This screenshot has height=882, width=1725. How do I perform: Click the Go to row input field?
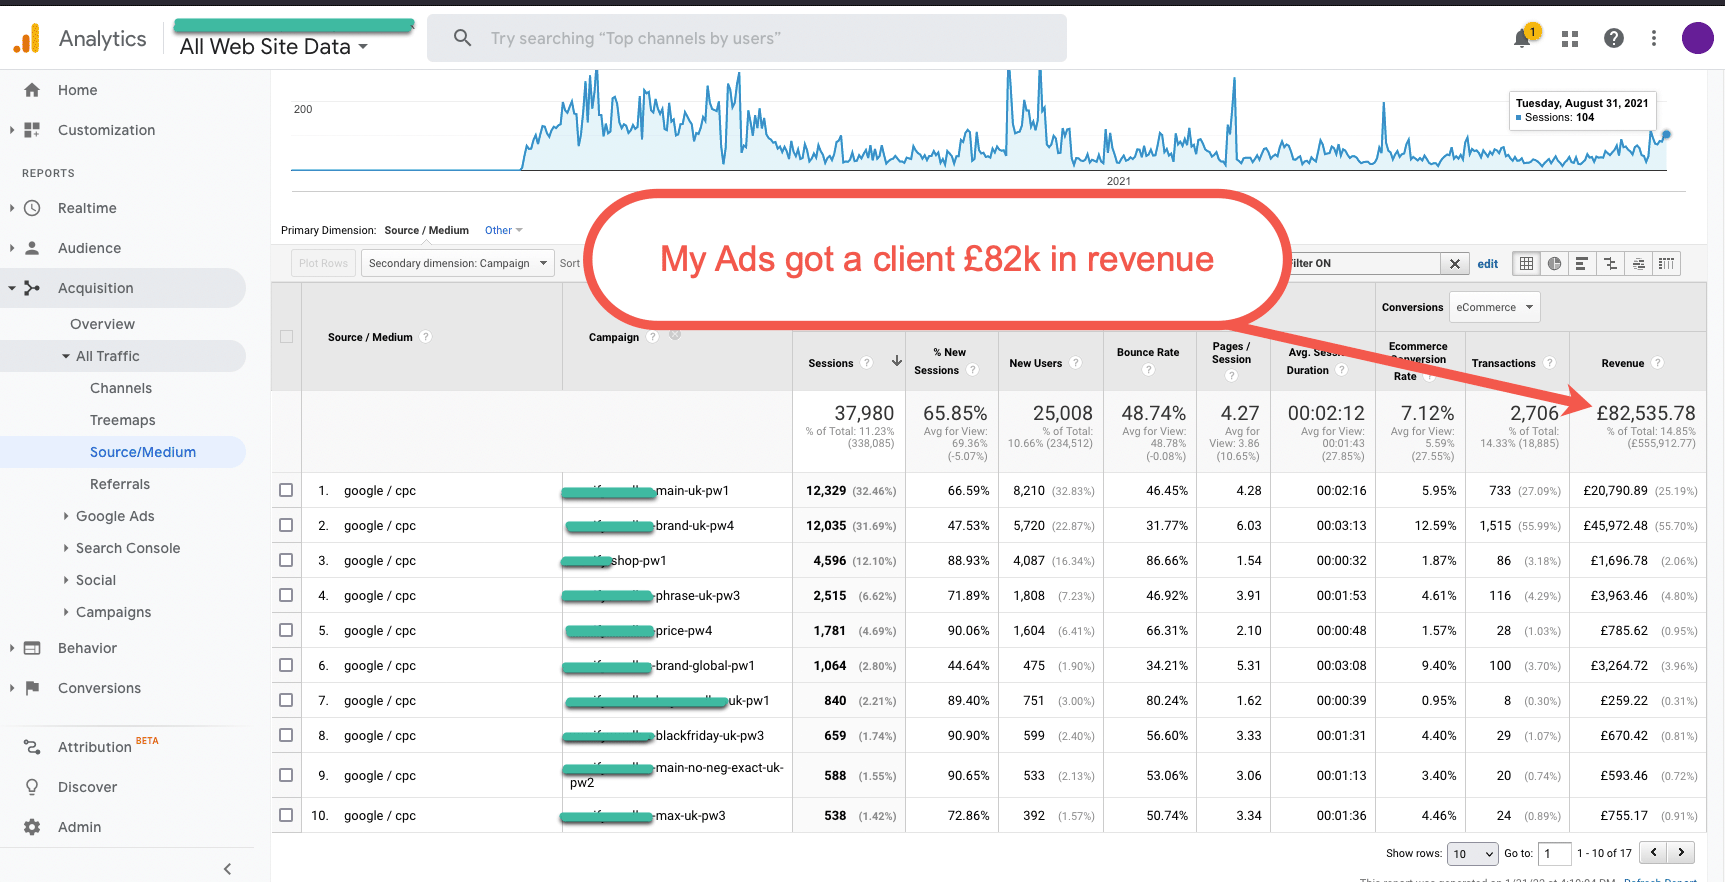[1554, 853]
